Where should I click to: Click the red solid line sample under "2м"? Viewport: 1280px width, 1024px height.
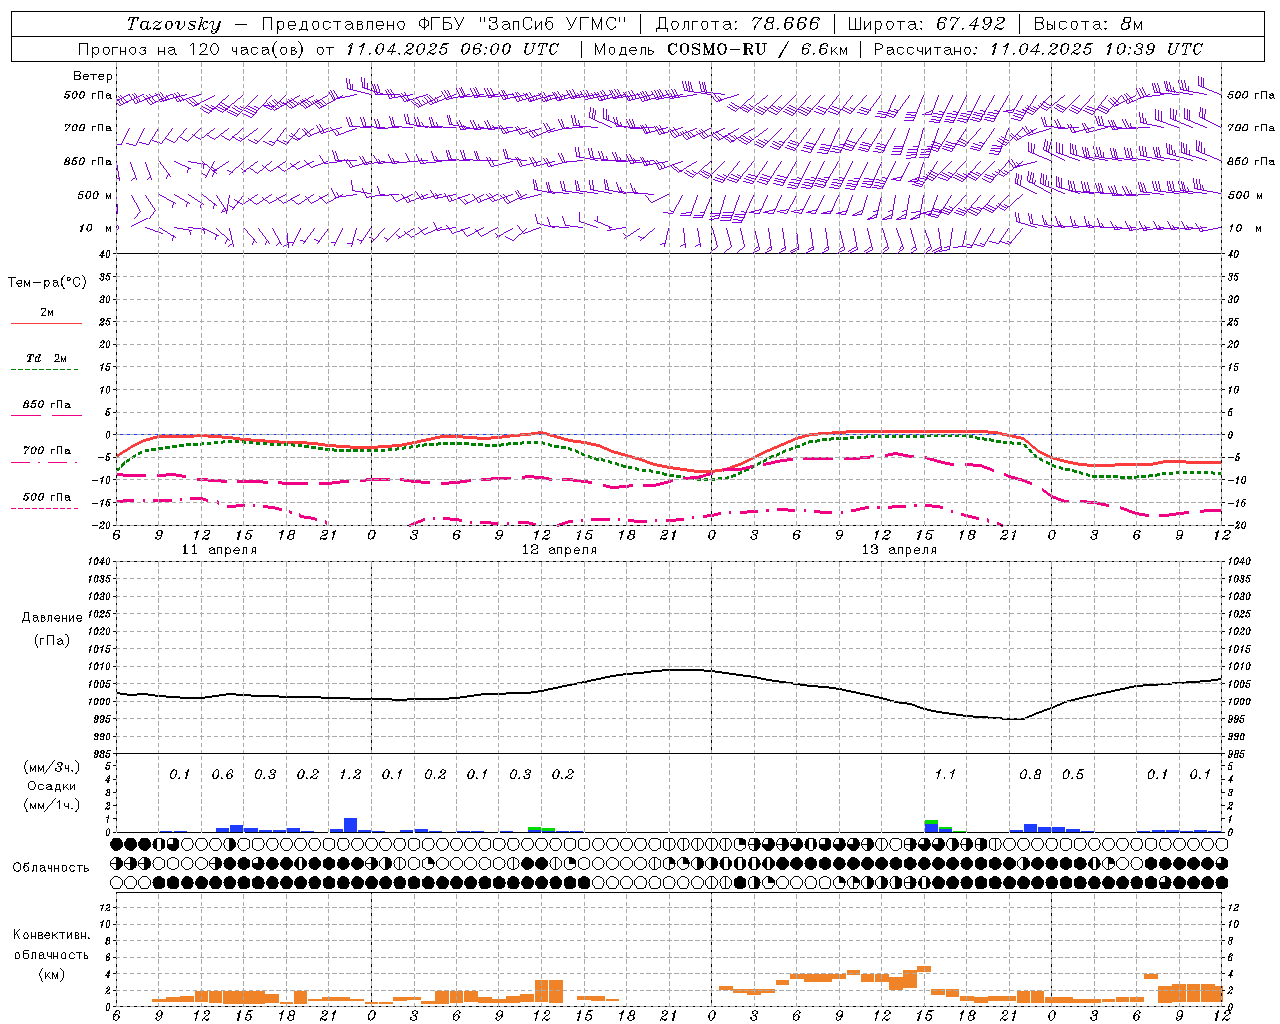pos(46,324)
